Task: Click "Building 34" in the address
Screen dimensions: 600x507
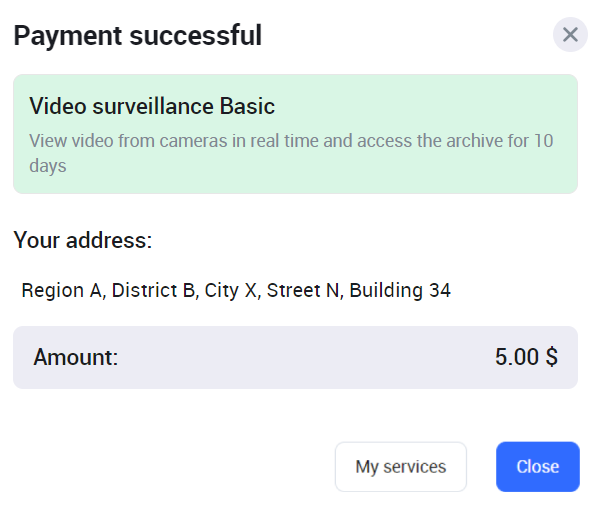Action: pyautogui.click(x=400, y=291)
